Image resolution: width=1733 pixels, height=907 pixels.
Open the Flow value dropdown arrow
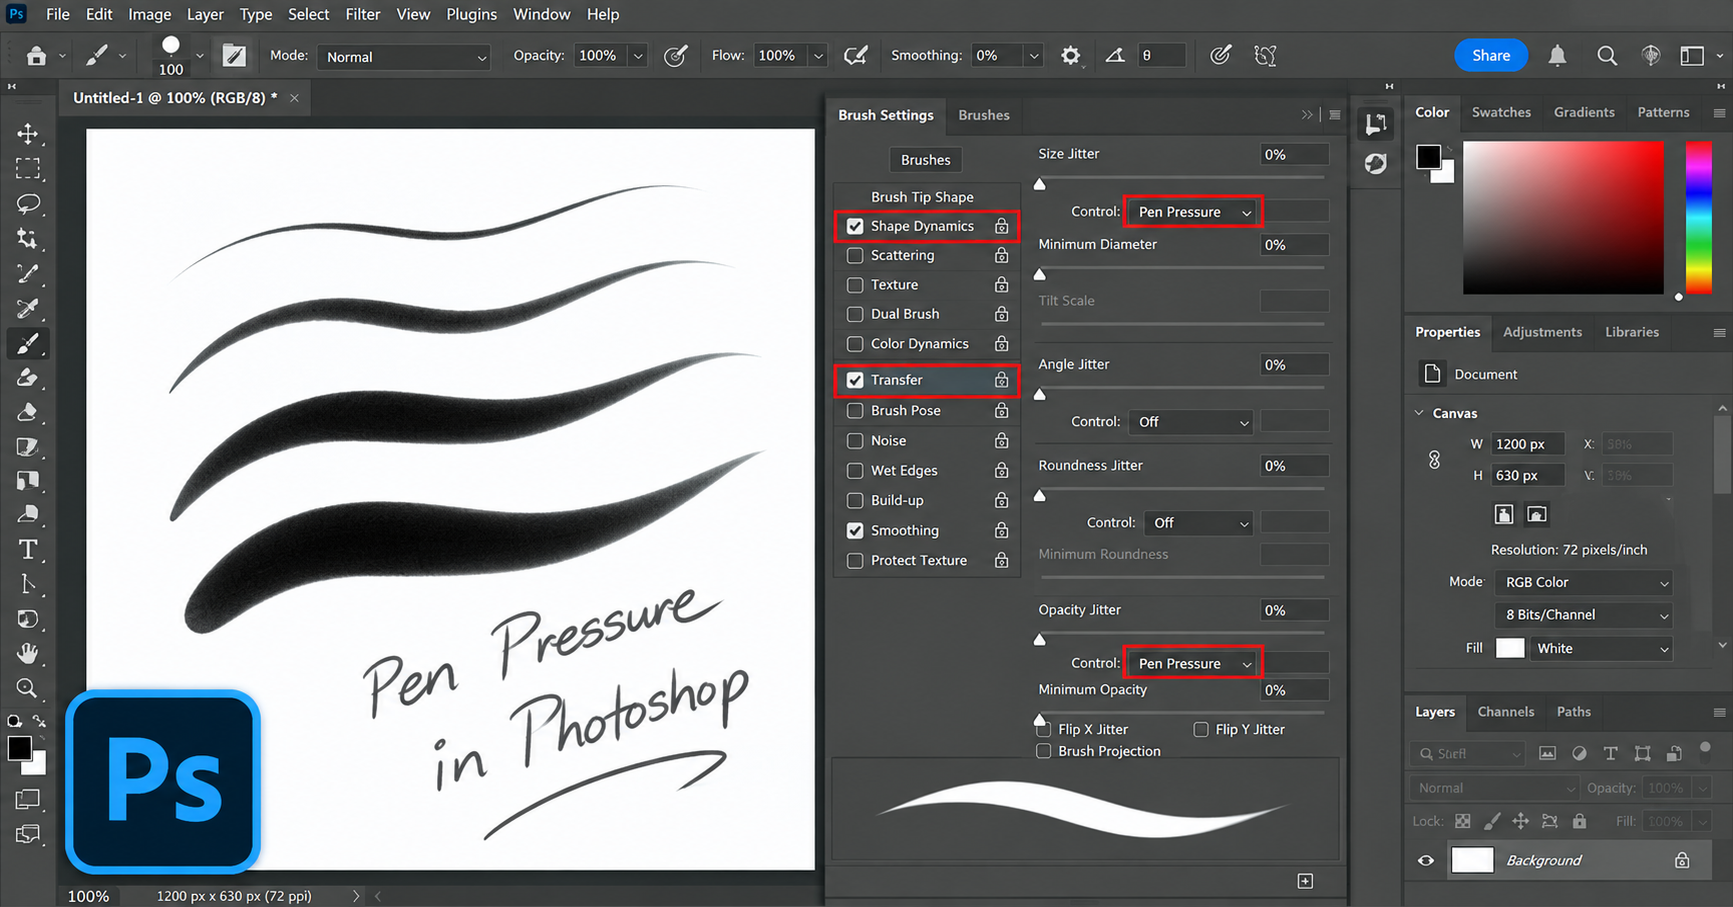[818, 56]
